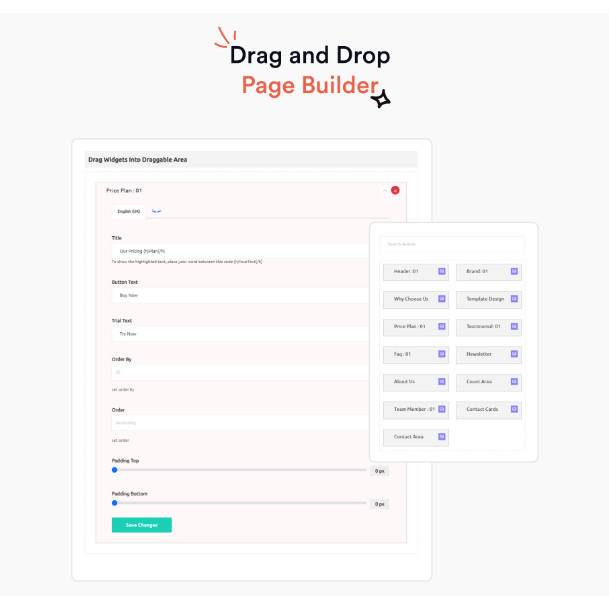Screen dimensions: 609x609
Task: Click the icon on Newsletter widget
Action: coord(514,354)
